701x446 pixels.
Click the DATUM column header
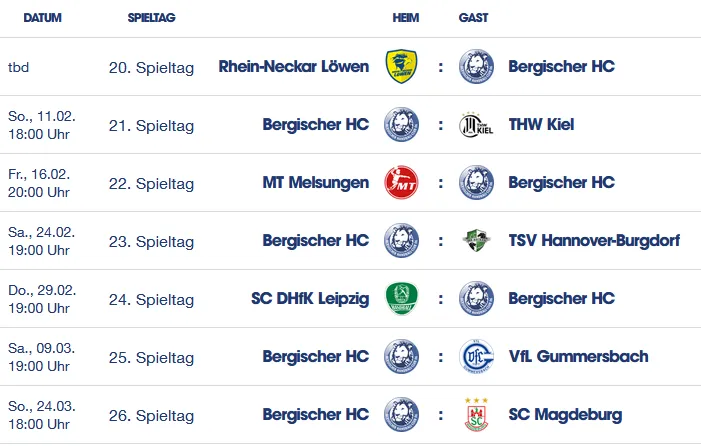(41, 18)
